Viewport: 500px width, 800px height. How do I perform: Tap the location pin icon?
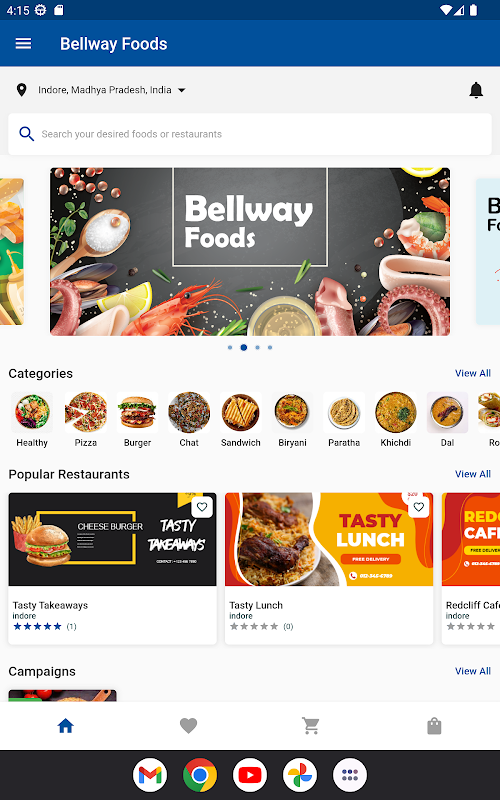pos(21,90)
